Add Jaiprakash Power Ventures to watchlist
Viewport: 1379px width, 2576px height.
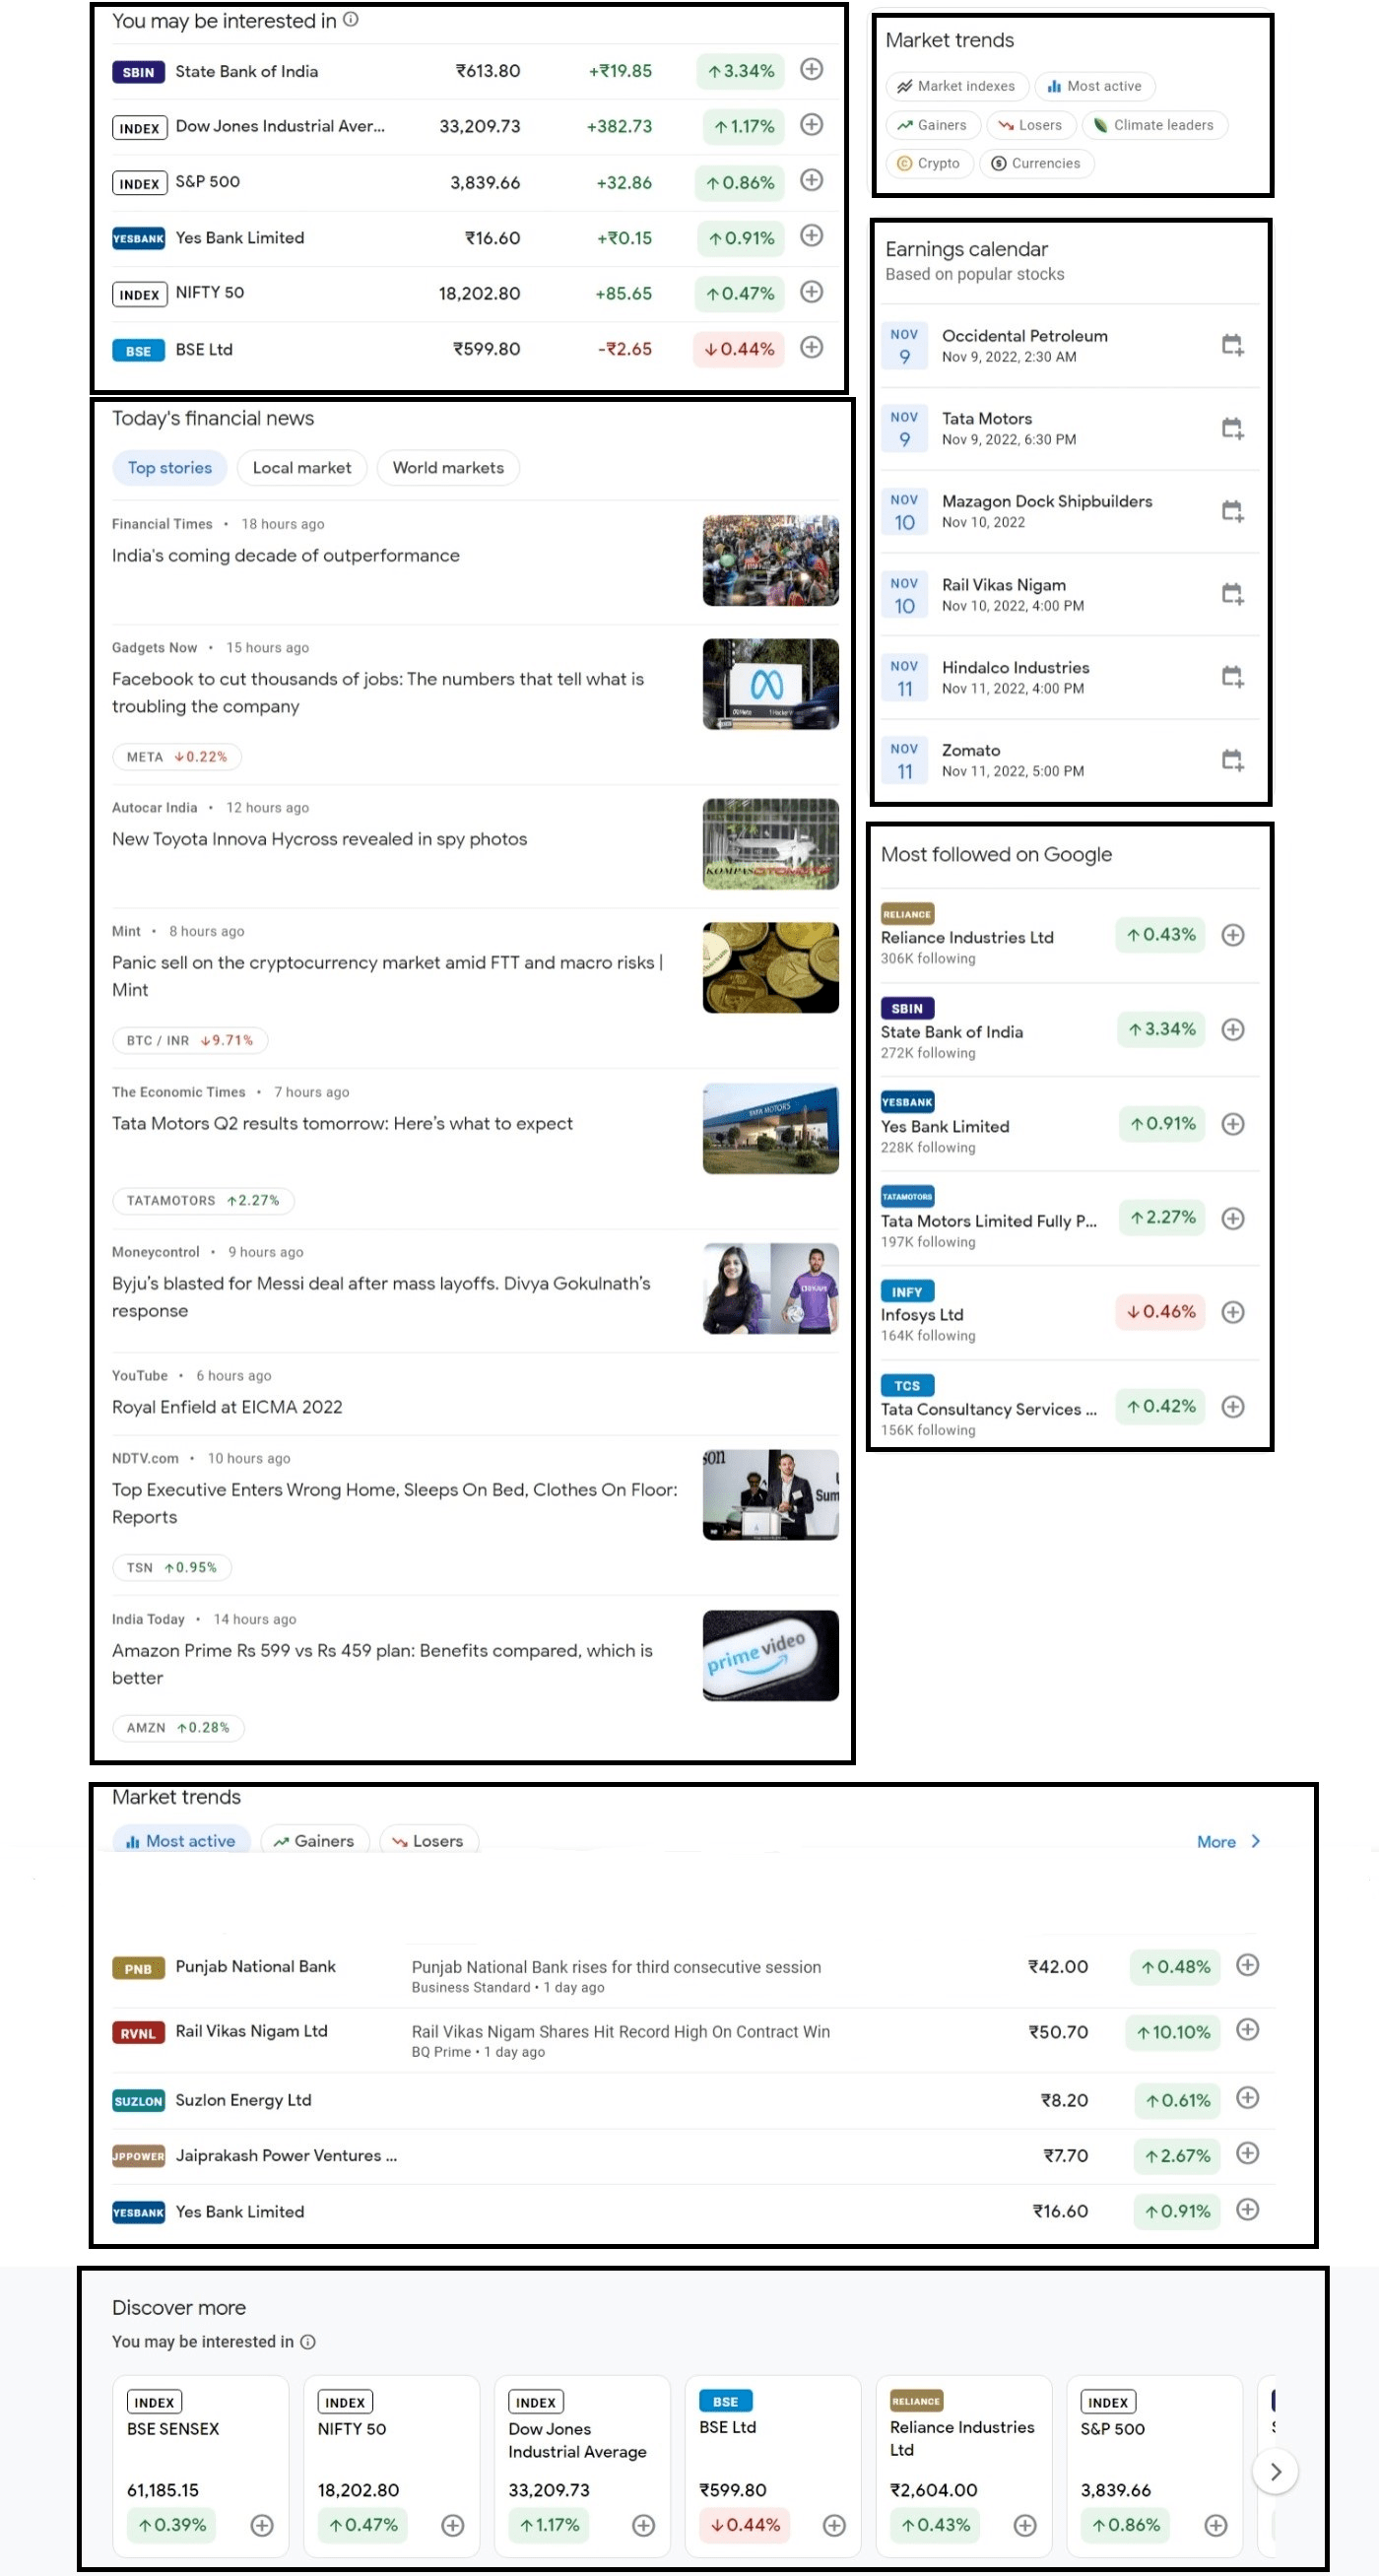click(1247, 2154)
